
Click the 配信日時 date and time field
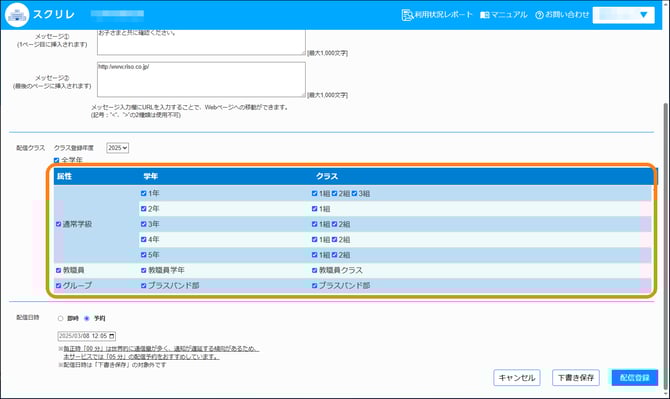coord(87,336)
